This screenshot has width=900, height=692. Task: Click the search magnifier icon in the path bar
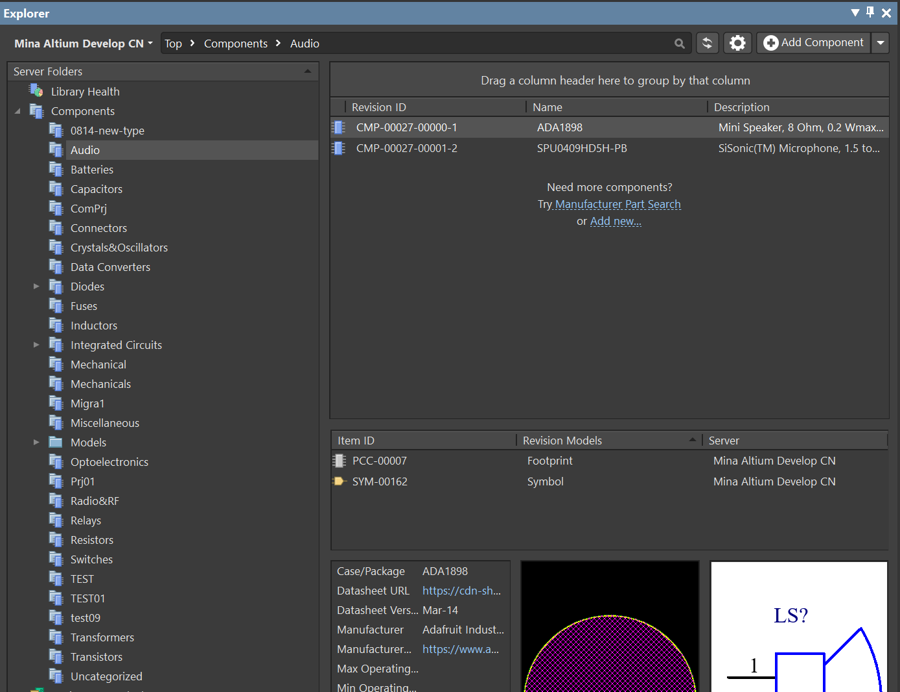click(x=680, y=44)
